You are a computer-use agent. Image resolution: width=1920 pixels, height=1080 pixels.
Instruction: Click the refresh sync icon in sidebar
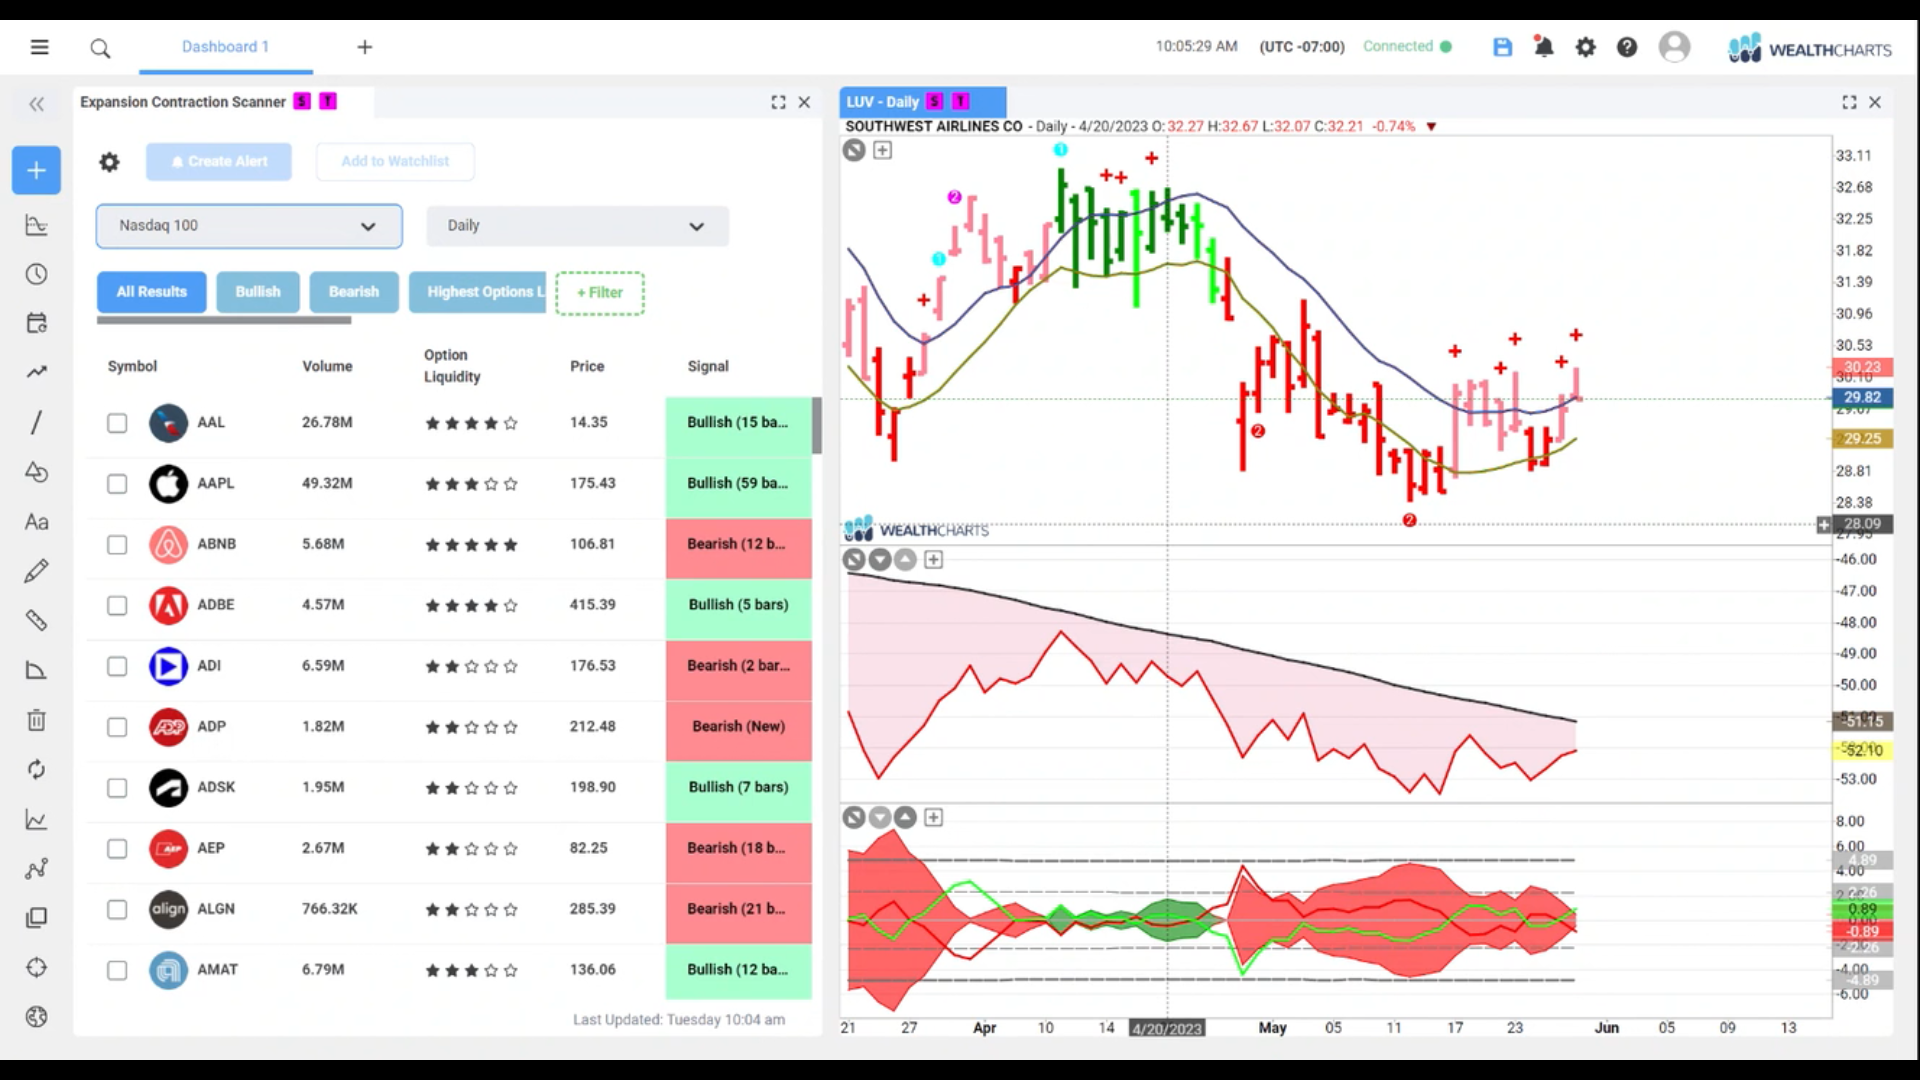click(36, 769)
